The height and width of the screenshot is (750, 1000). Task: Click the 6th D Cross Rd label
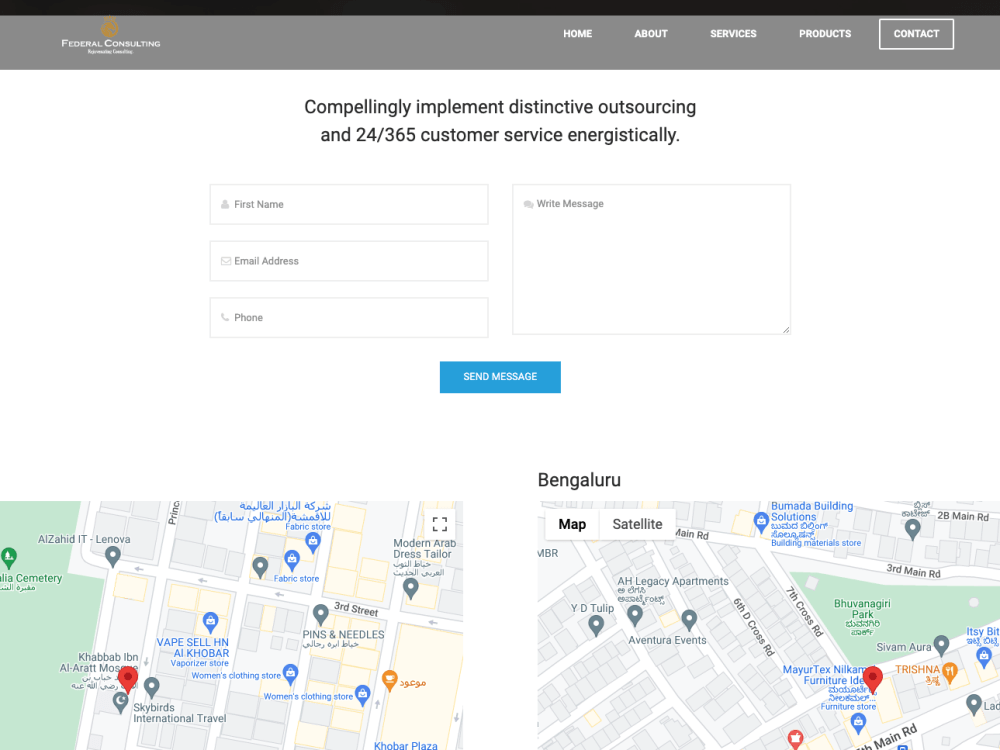coord(753,628)
